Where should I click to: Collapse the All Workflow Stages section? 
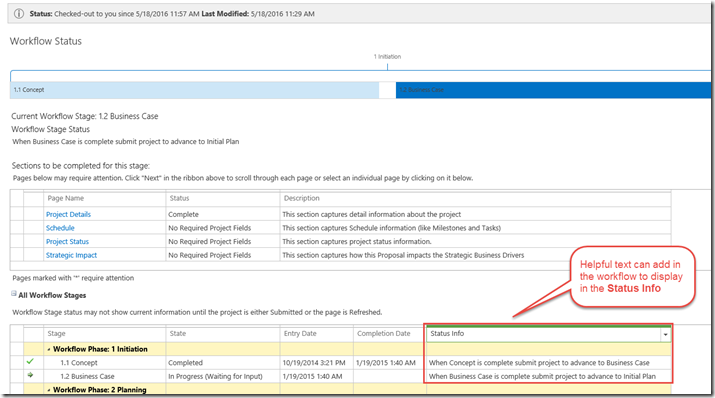coord(14,294)
